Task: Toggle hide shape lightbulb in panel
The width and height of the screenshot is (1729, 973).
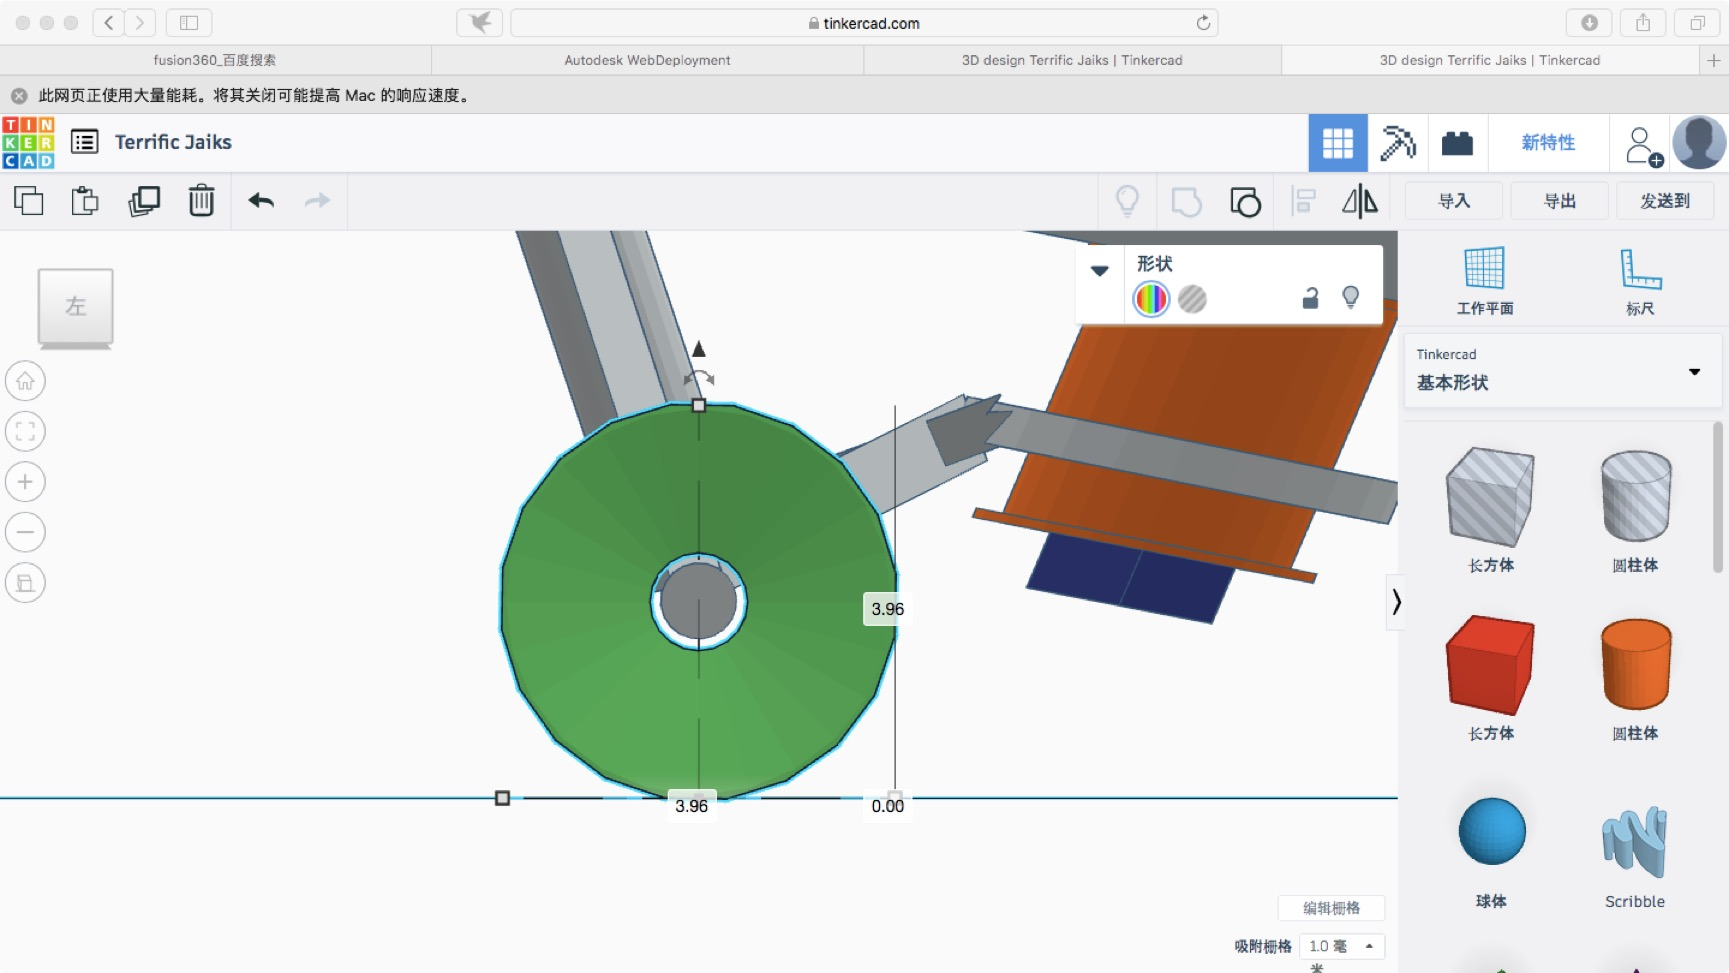Action: coord(1351,298)
